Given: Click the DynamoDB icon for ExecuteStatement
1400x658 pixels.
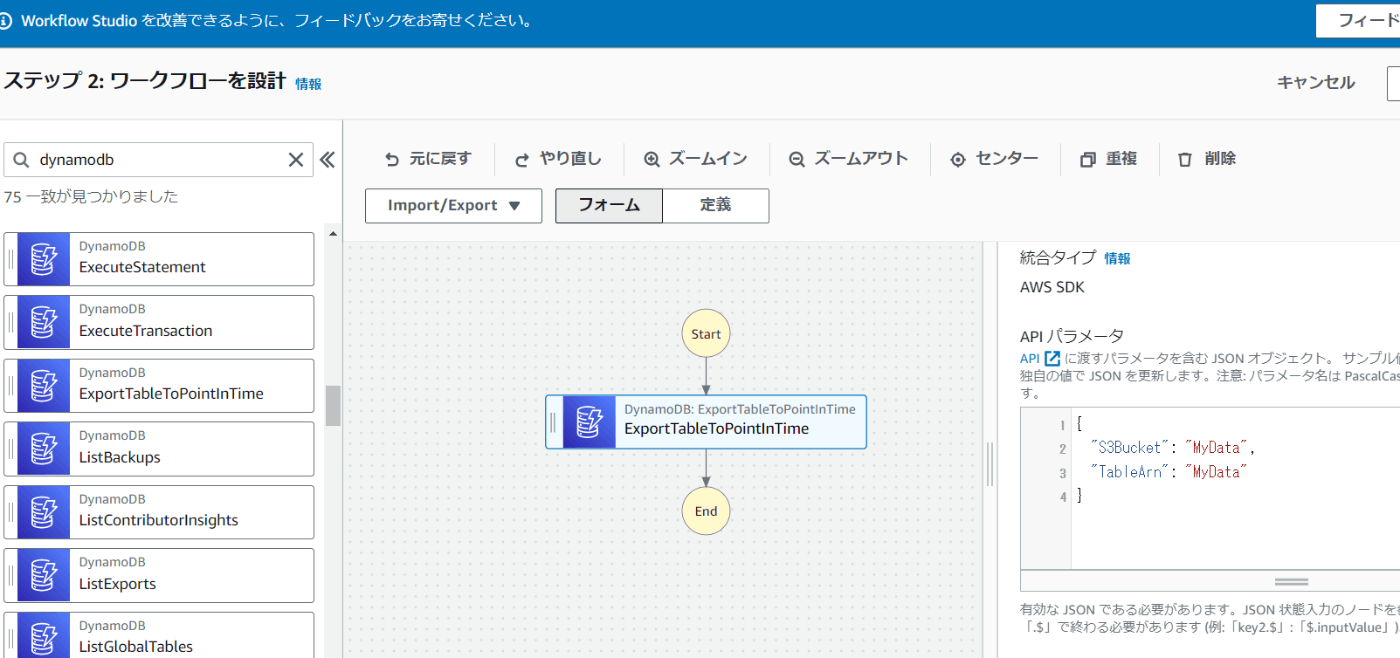Looking at the screenshot, I should [43, 258].
